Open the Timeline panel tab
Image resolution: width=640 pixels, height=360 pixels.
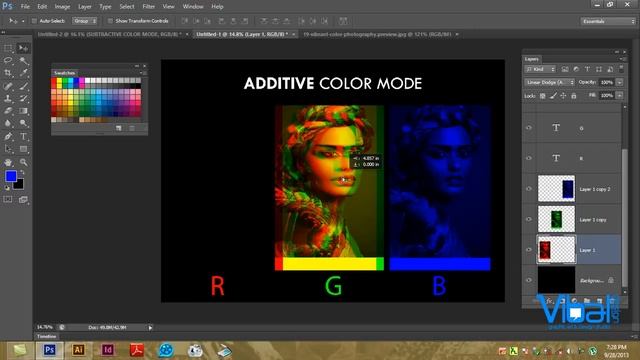click(x=47, y=337)
